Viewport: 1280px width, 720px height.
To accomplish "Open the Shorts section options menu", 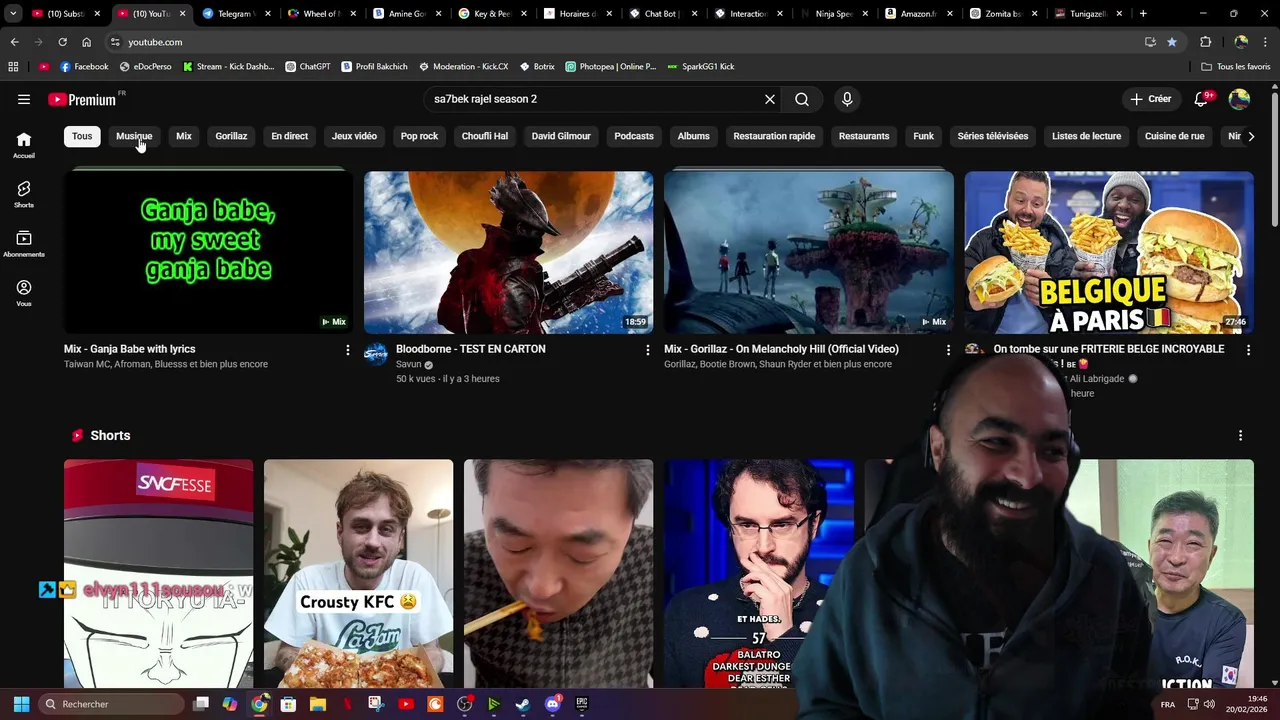I will pyautogui.click(x=1240, y=436).
